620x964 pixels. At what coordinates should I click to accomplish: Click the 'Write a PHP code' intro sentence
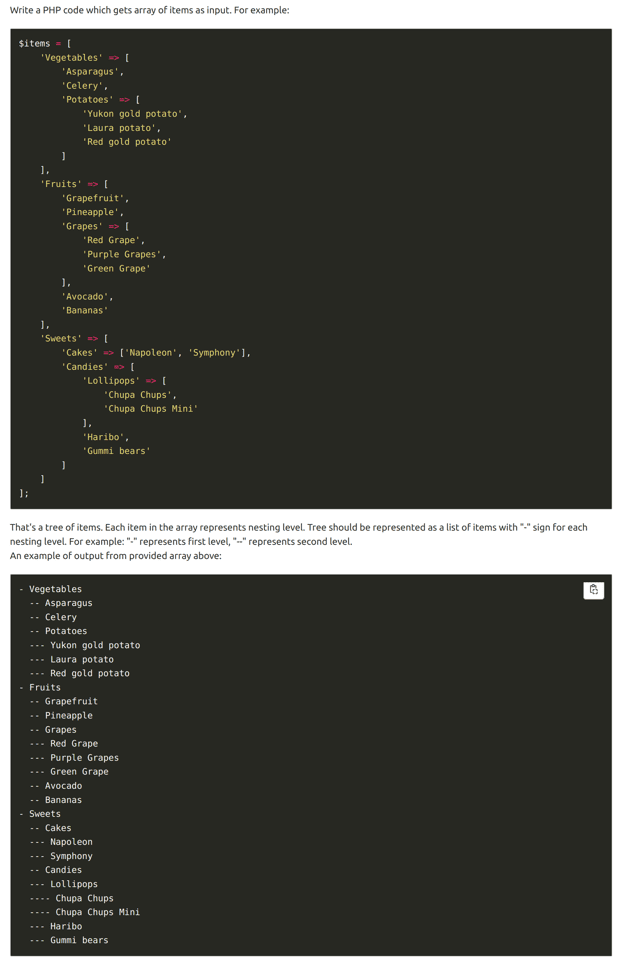(x=149, y=10)
